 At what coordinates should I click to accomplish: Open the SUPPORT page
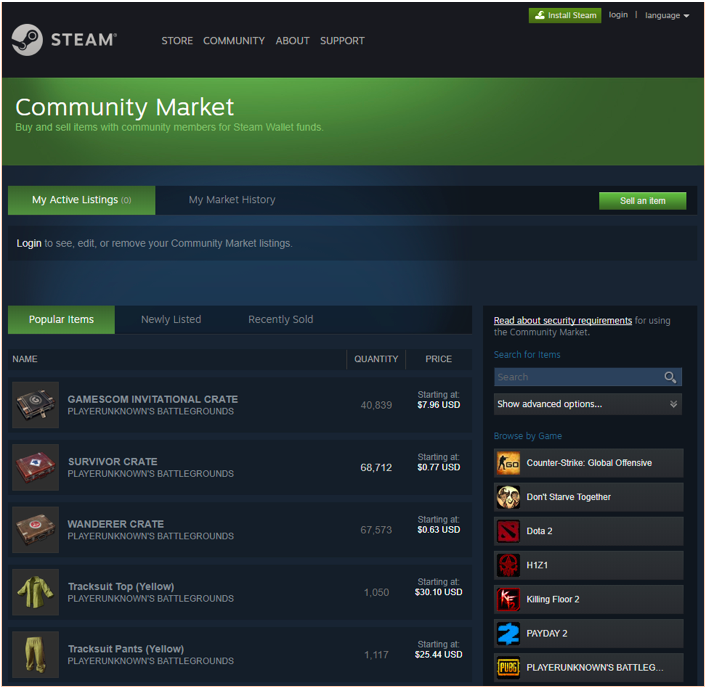click(342, 41)
